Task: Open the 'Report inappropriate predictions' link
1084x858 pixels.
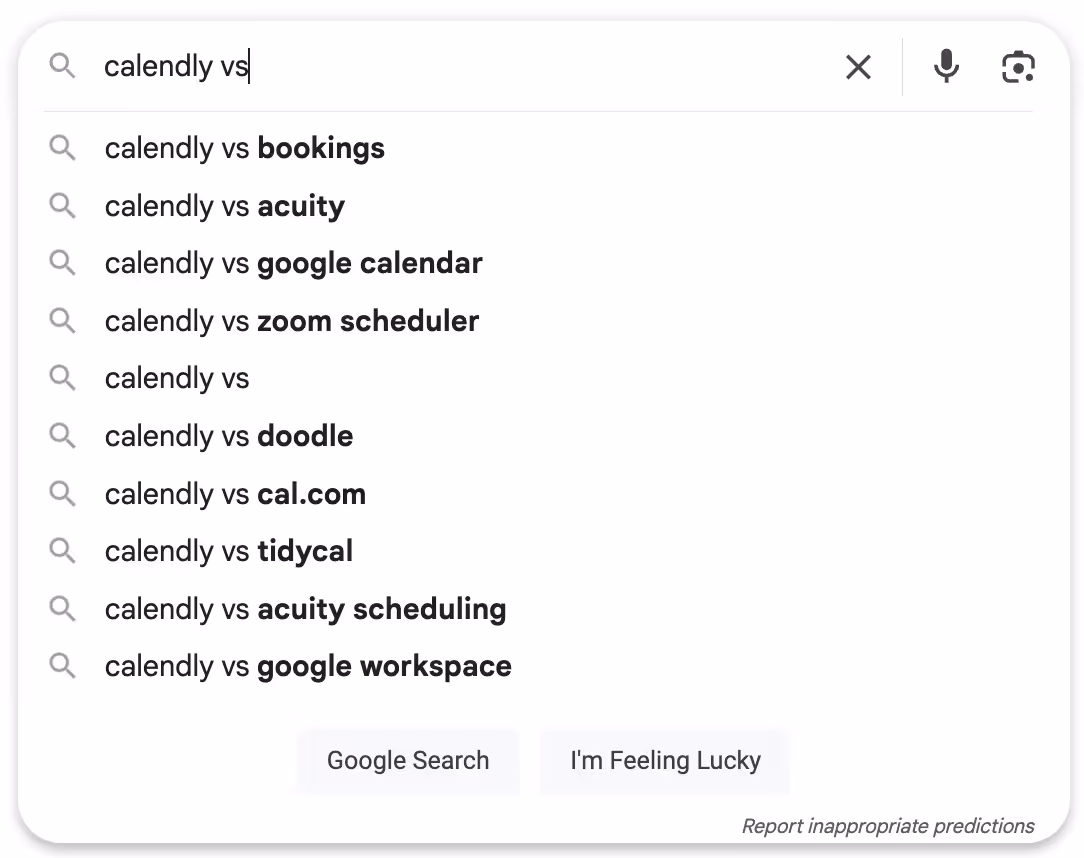Action: (888, 826)
